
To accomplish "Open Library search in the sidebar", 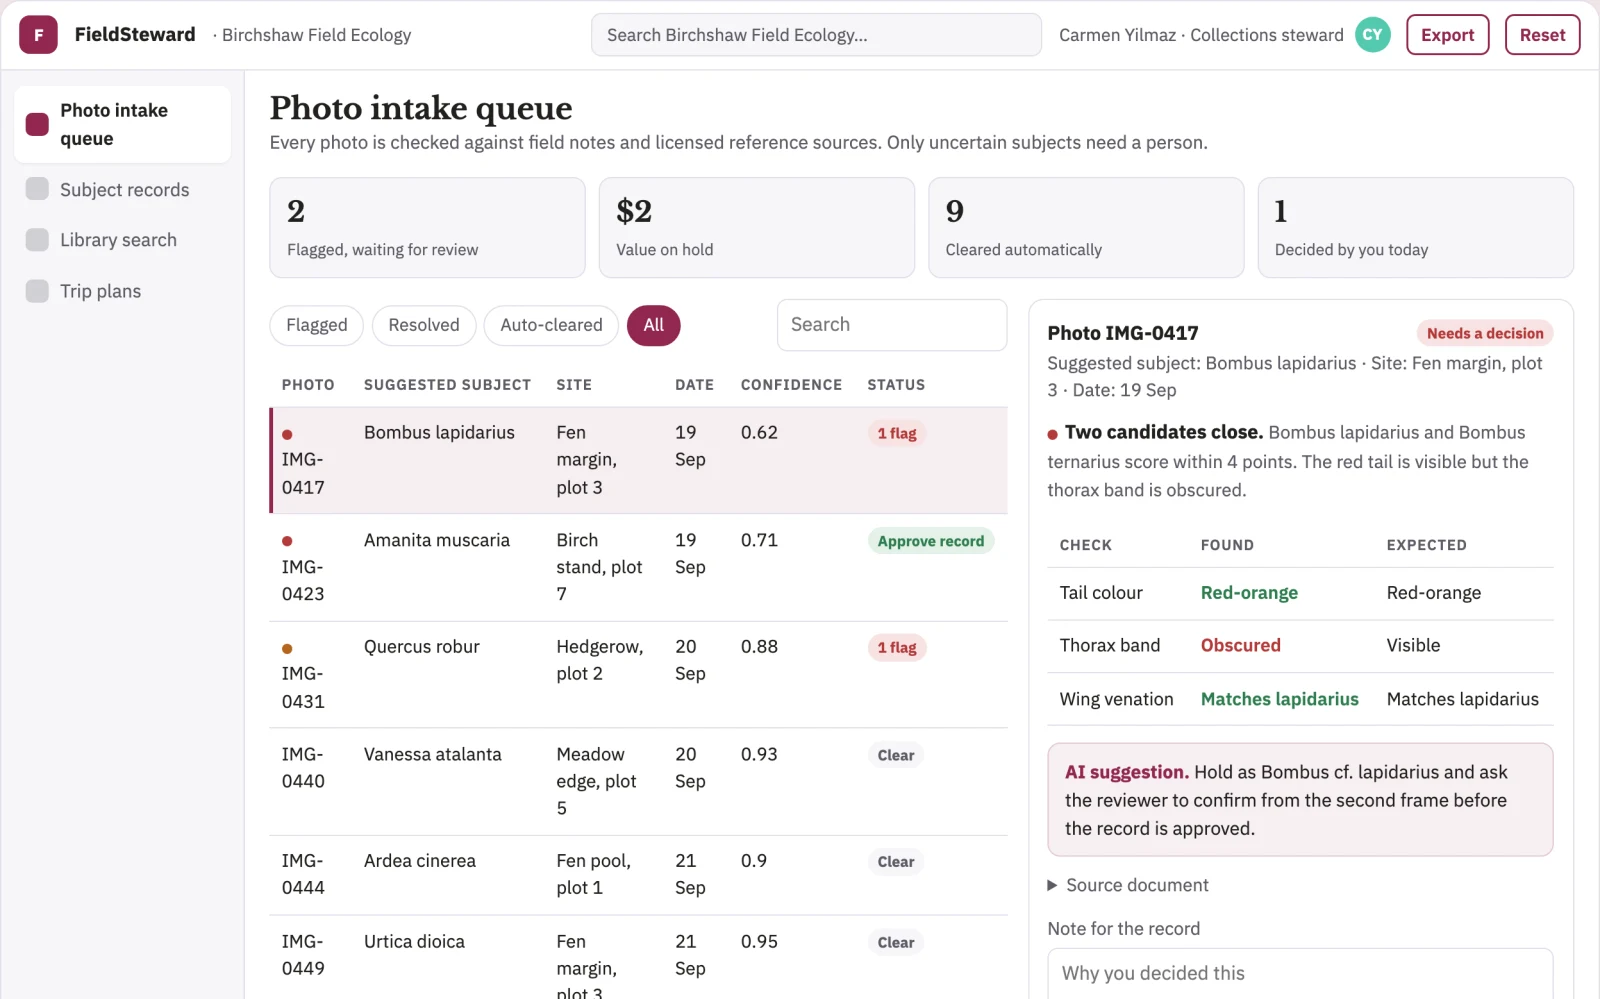I will tap(123, 240).
